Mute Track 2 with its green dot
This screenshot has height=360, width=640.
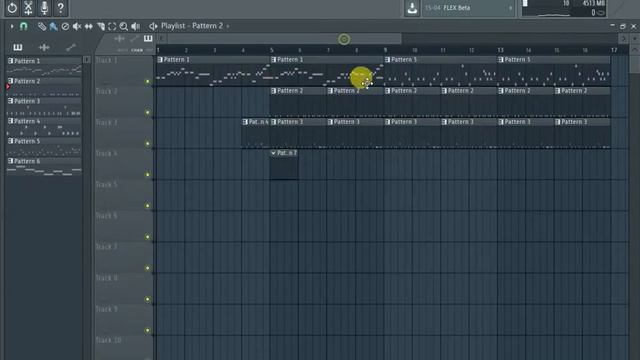pyautogui.click(x=148, y=113)
